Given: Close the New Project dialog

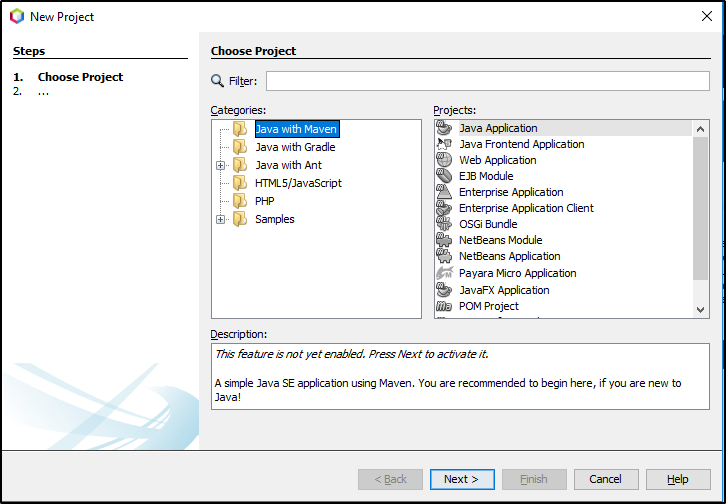Looking at the screenshot, I should [x=707, y=16].
